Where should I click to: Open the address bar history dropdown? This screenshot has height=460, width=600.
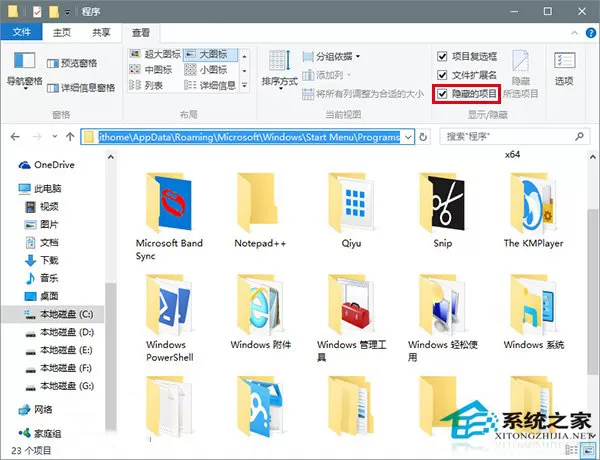pyautogui.click(x=408, y=137)
